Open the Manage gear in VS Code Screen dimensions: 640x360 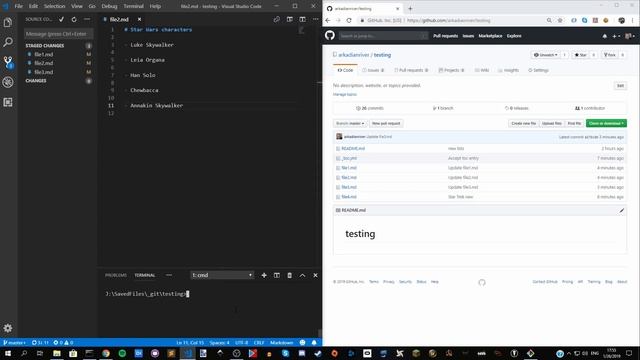(x=8, y=328)
